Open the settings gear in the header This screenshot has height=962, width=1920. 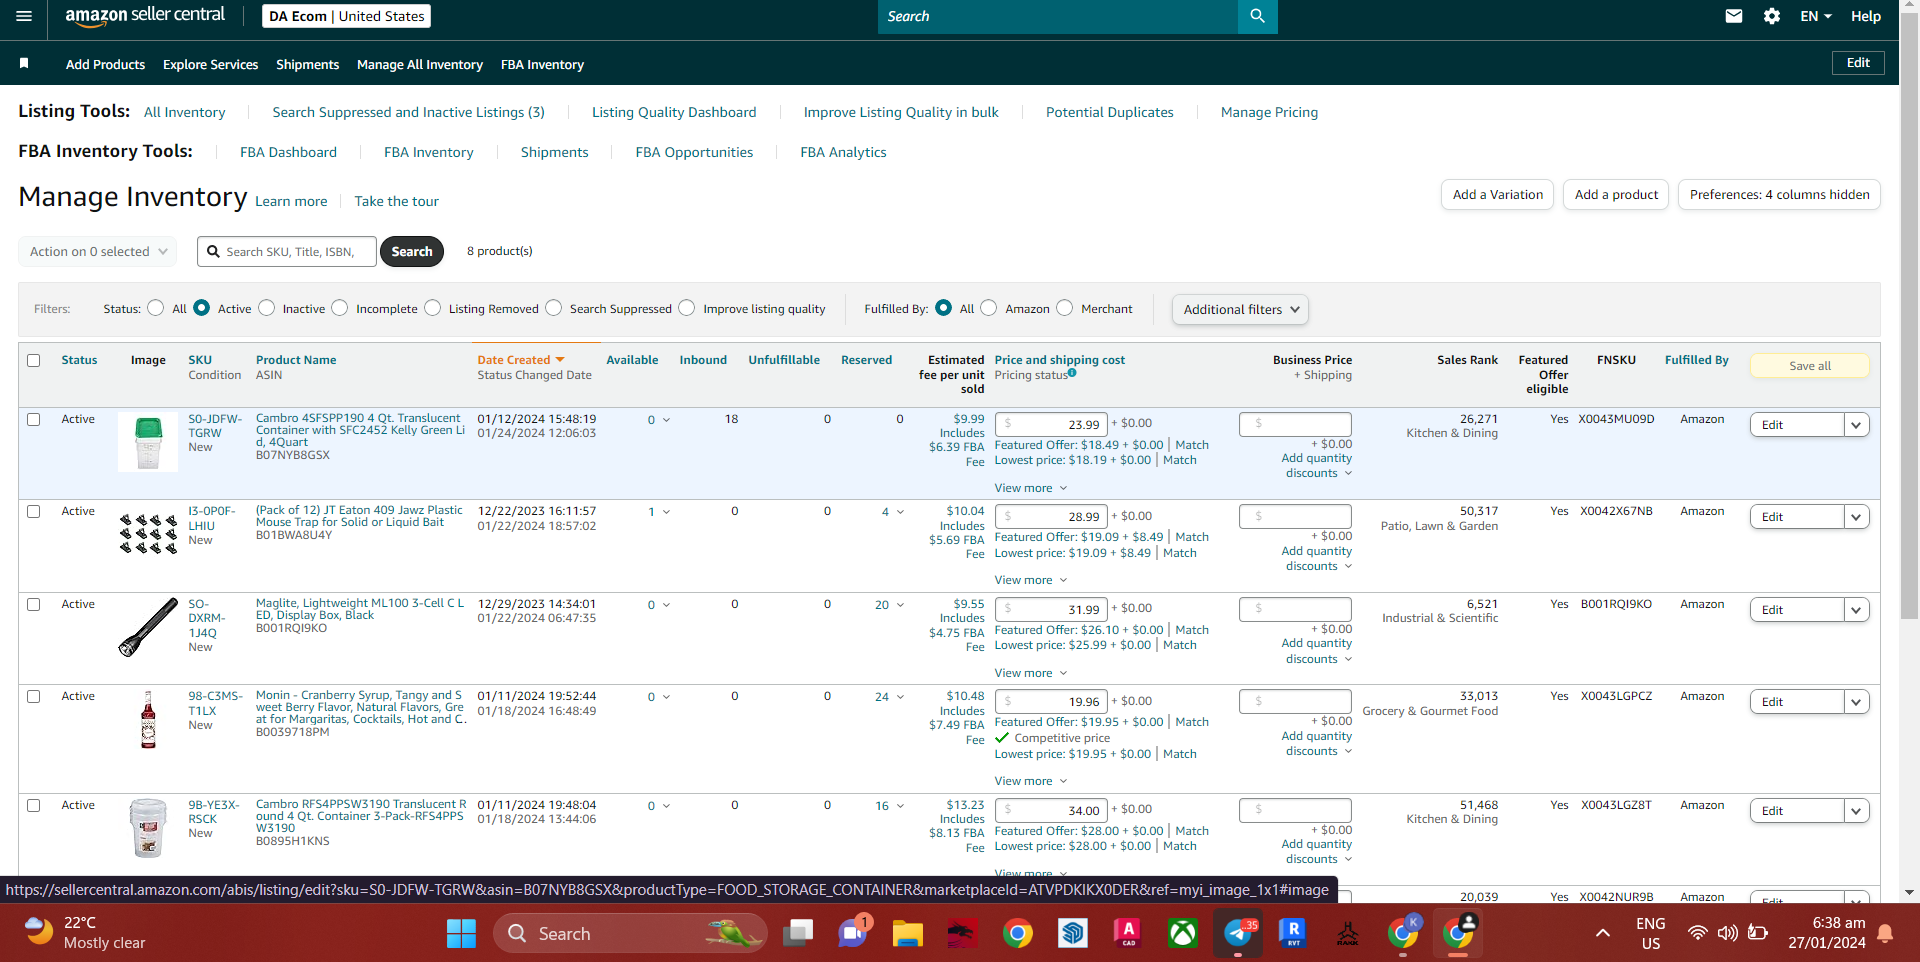1772,16
